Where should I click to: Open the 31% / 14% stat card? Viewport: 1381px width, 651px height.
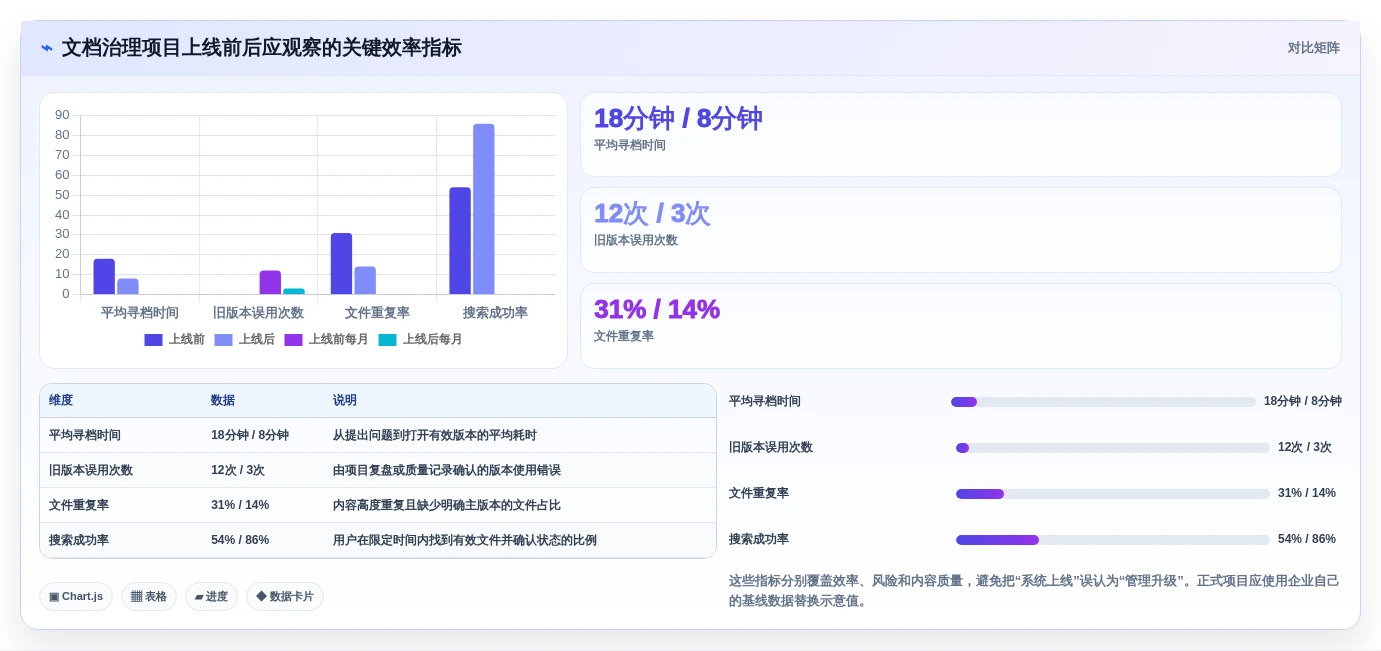click(961, 326)
